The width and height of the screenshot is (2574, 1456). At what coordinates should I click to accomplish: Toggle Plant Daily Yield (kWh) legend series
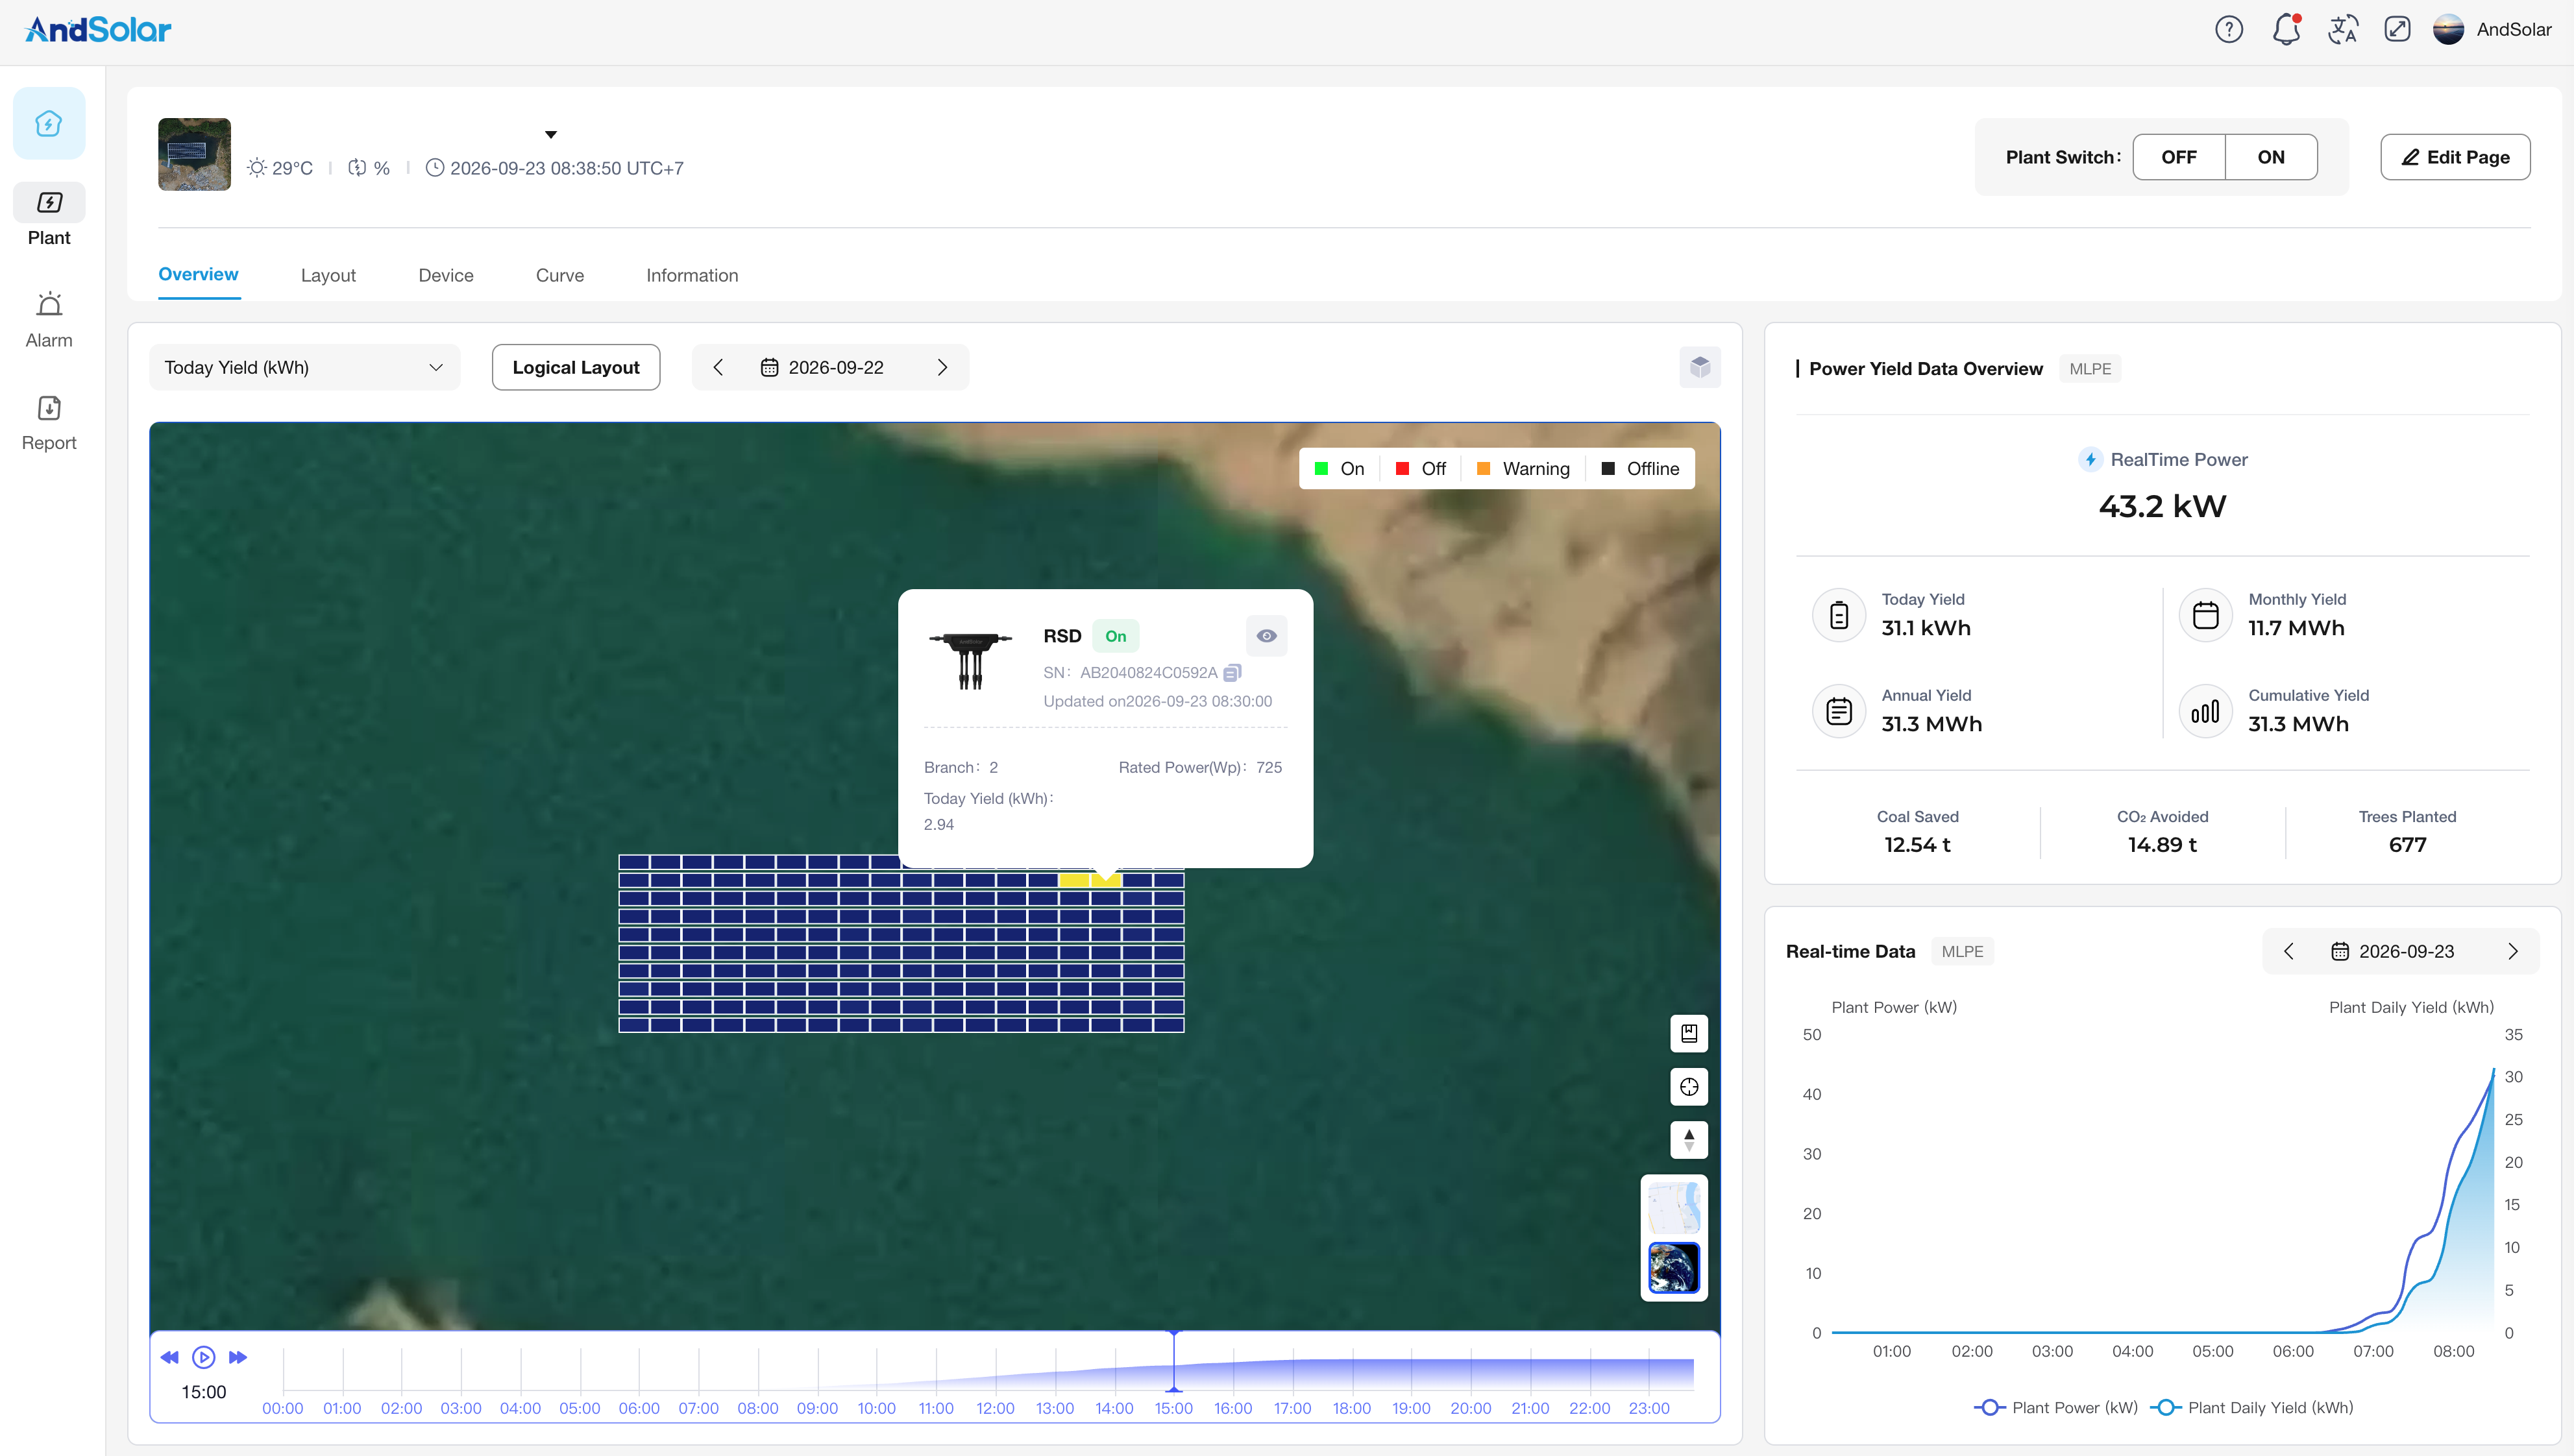[2252, 1407]
